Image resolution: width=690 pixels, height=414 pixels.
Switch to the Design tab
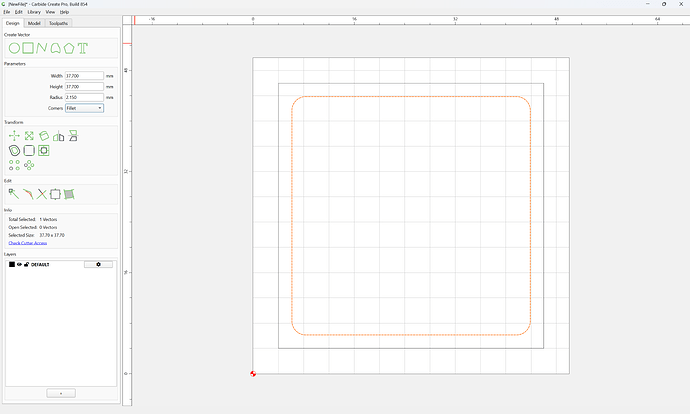[x=12, y=23]
